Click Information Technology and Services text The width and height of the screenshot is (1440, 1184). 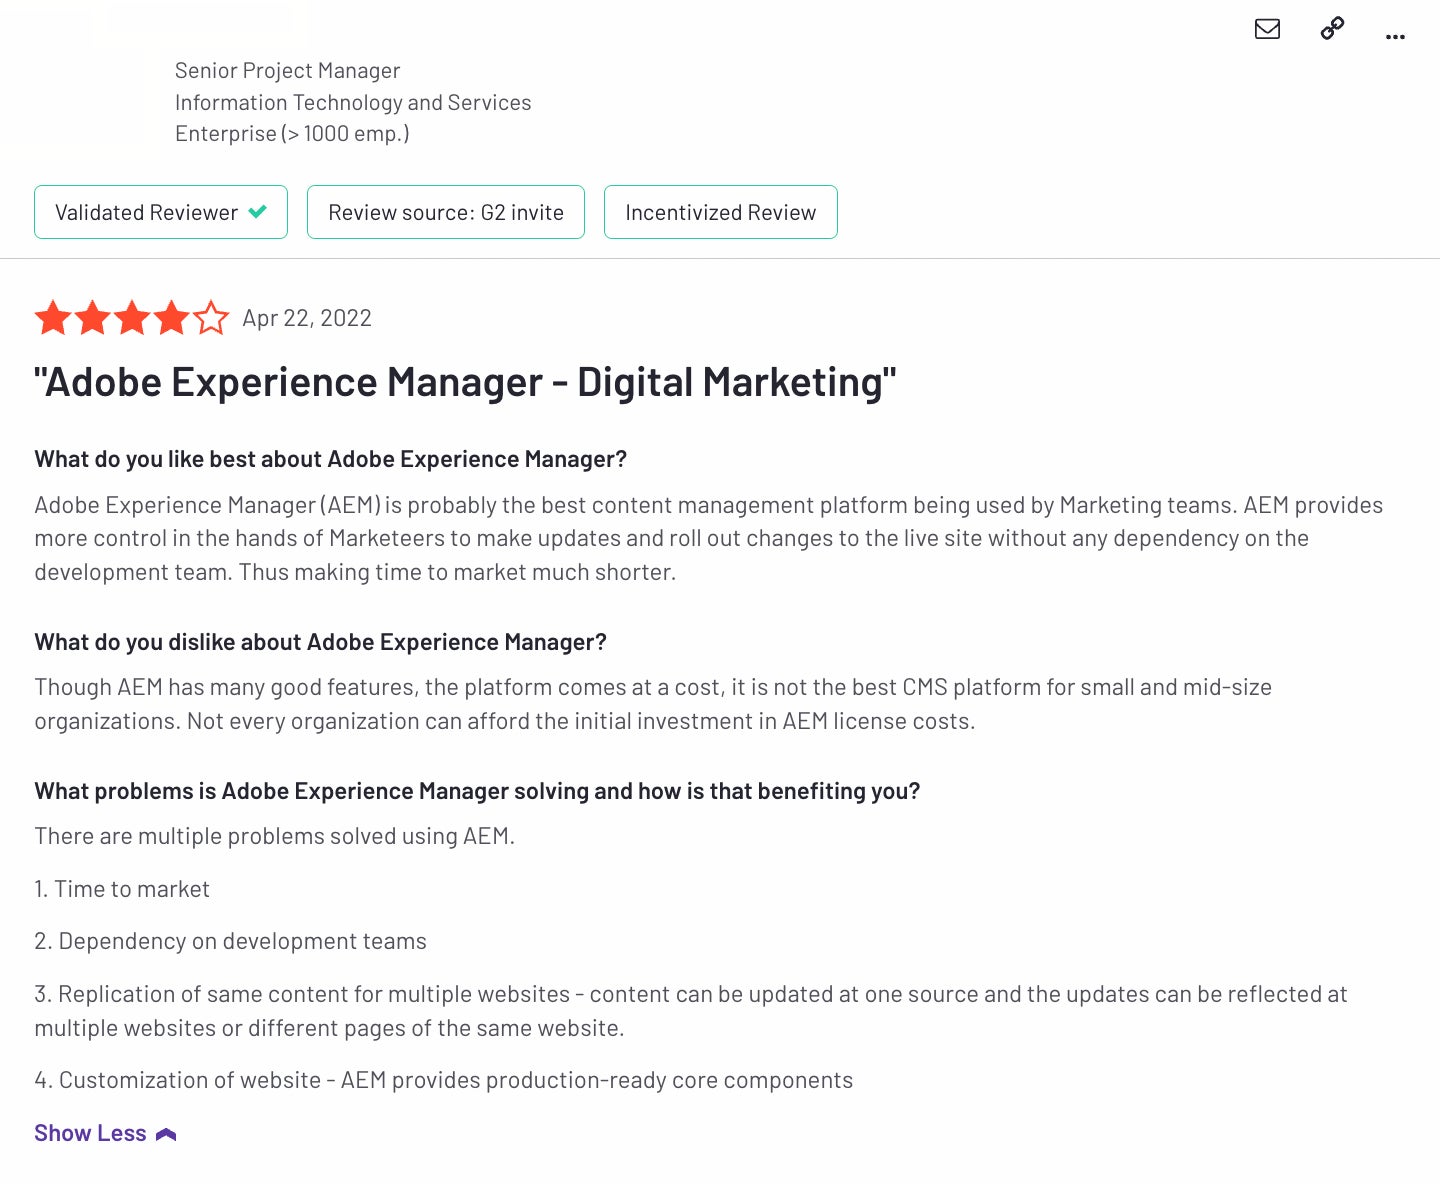[353, 102]
